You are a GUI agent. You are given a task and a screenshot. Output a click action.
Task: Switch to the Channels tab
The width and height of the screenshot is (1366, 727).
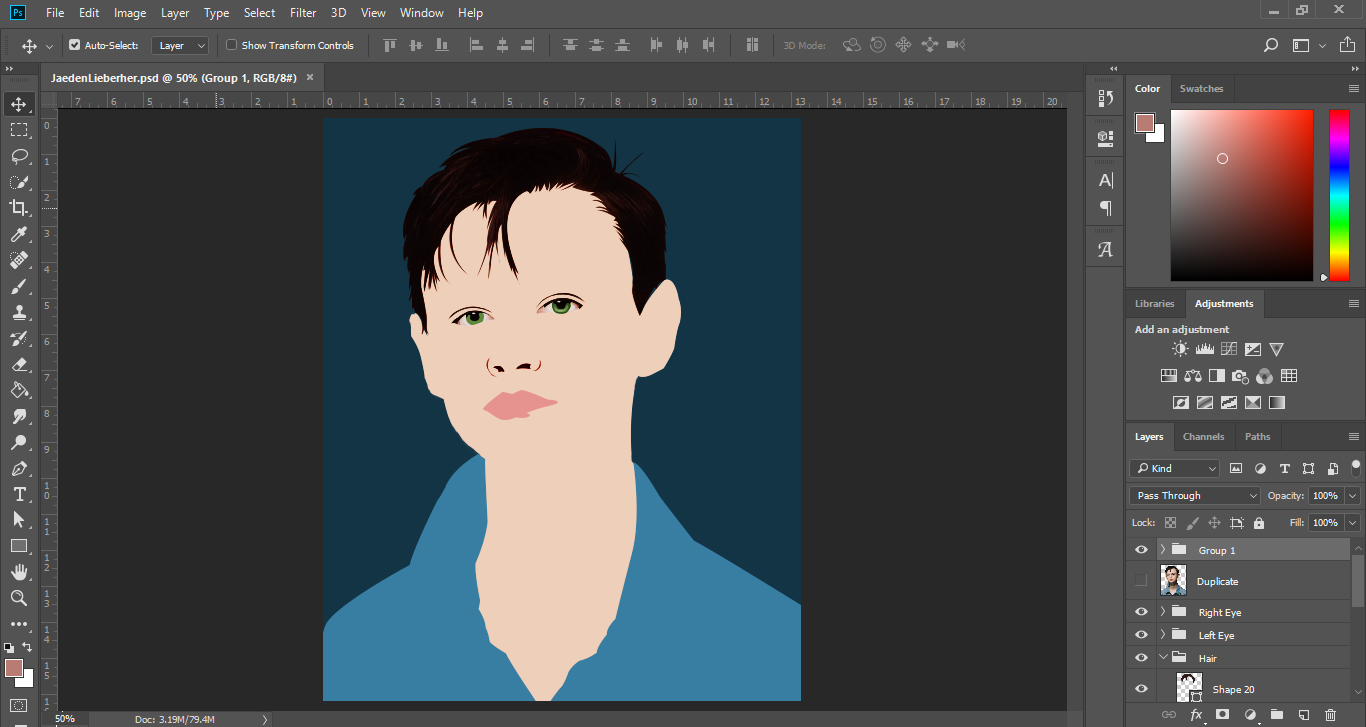[1203, 436]
